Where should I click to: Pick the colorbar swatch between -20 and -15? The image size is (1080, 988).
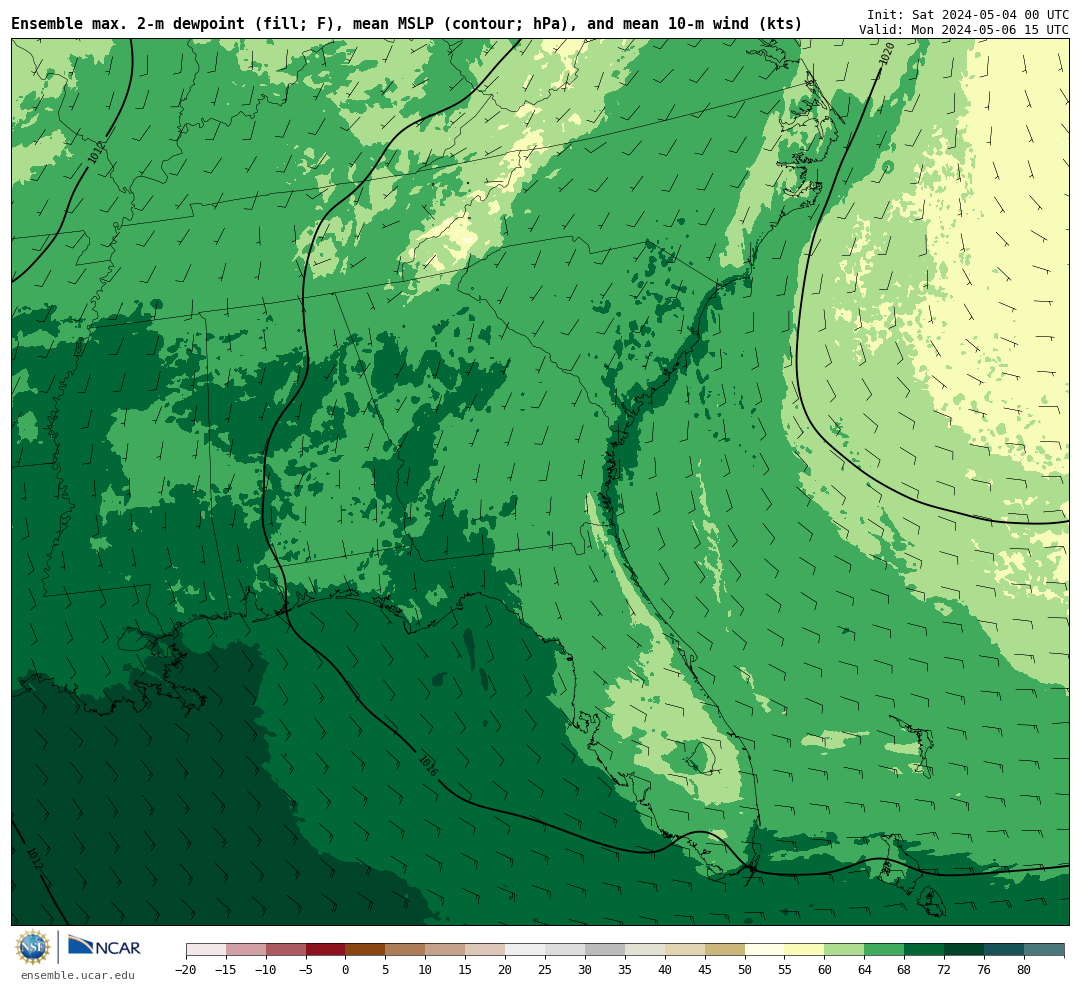point(206,950)
